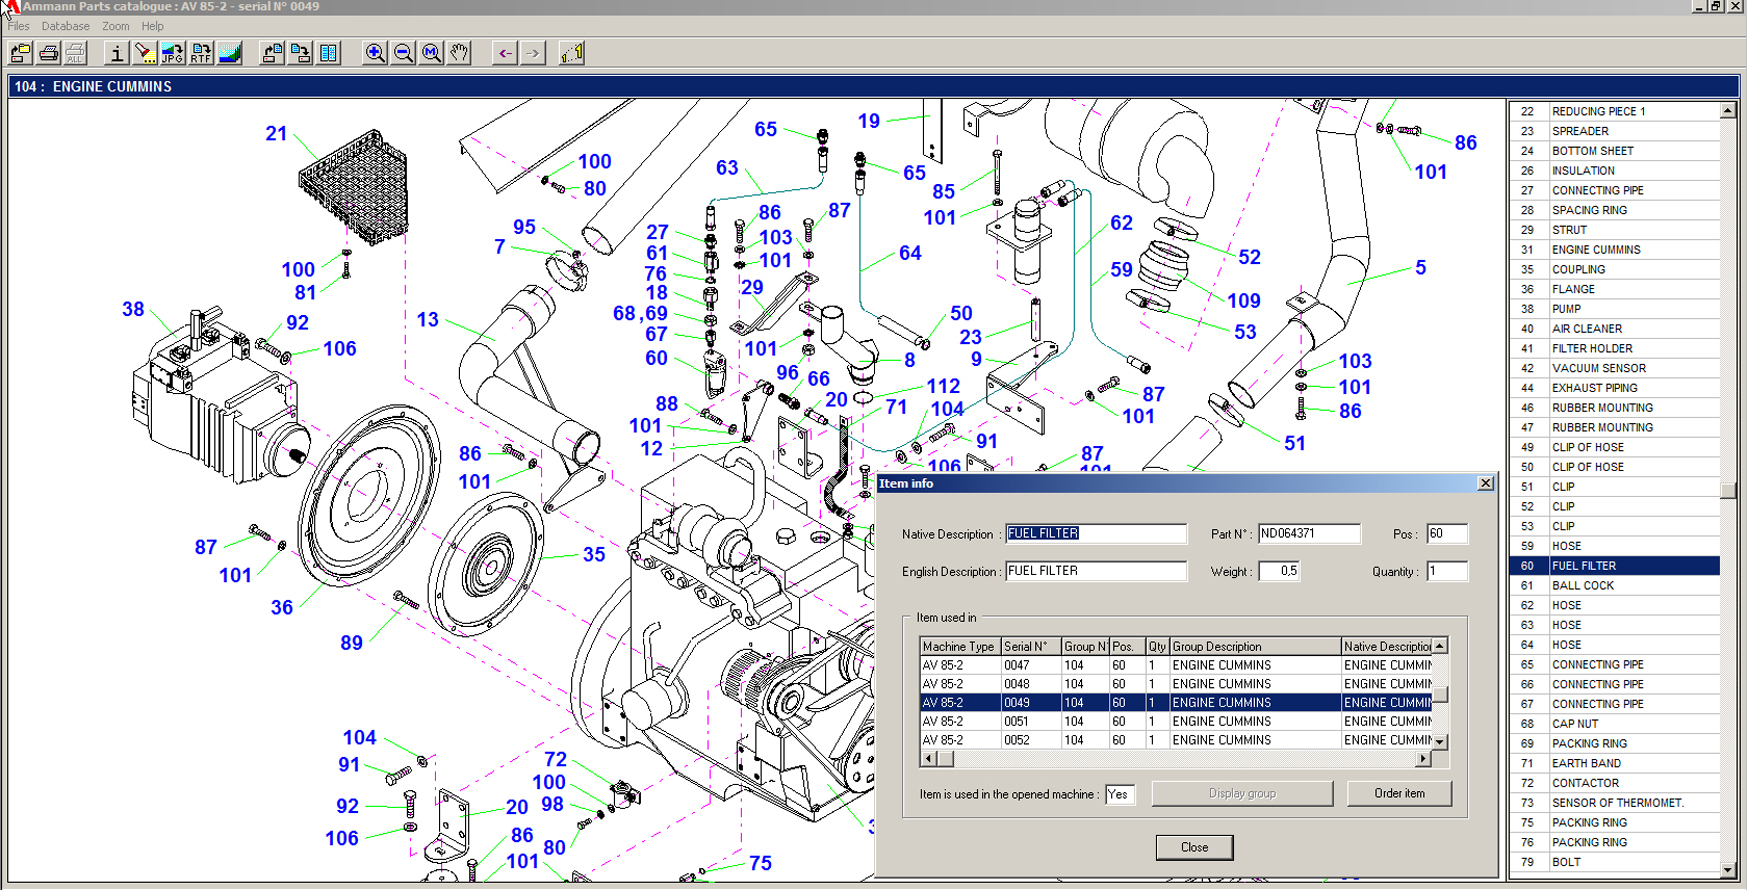The image size is (1748, 890).
Task: Open the Zoom menu
Action: [x=115, y=26]
